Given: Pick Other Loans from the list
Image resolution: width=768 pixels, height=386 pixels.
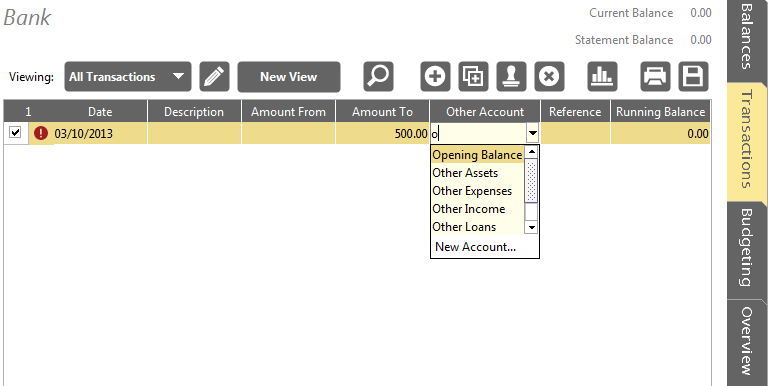Looking at the screenshot, I should point(477,227).
